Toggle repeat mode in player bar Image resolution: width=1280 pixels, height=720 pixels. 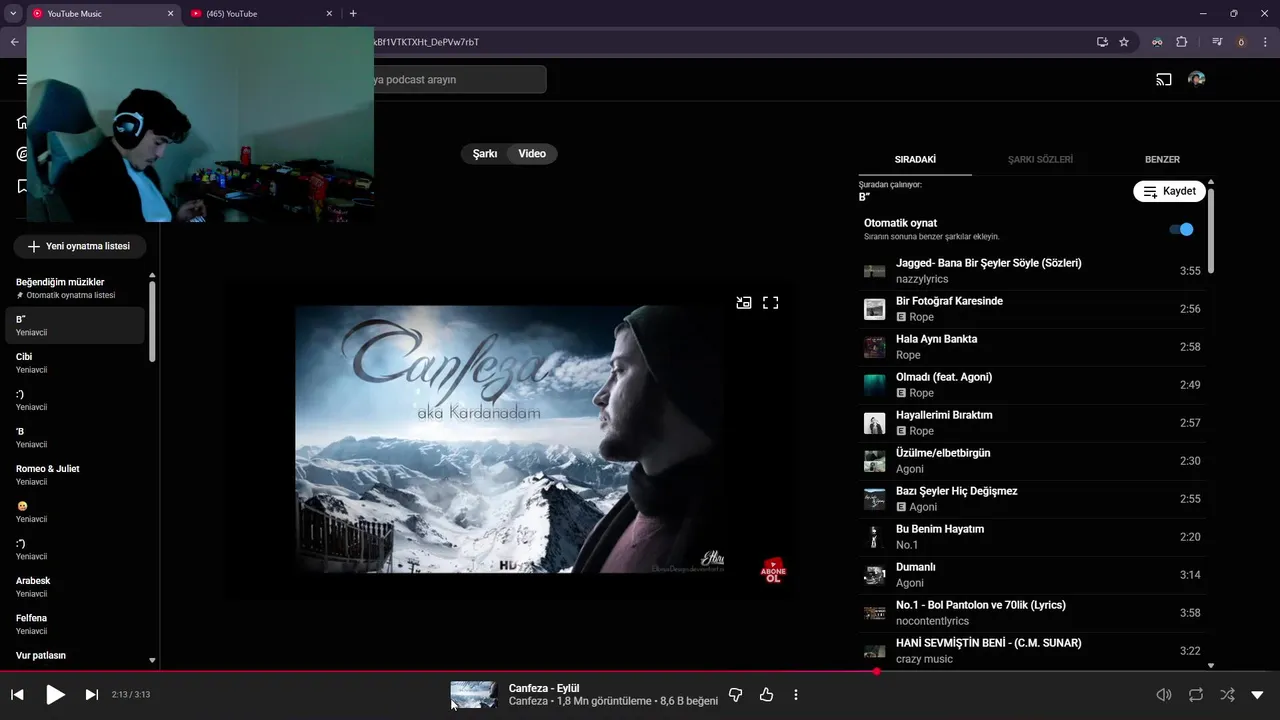[x=1196, y=694]
